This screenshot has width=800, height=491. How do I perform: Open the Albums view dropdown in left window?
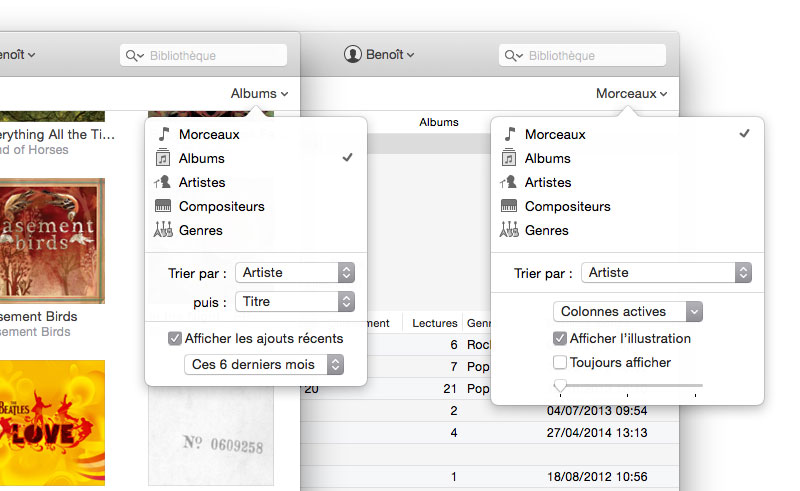click(x=259, y=93)
